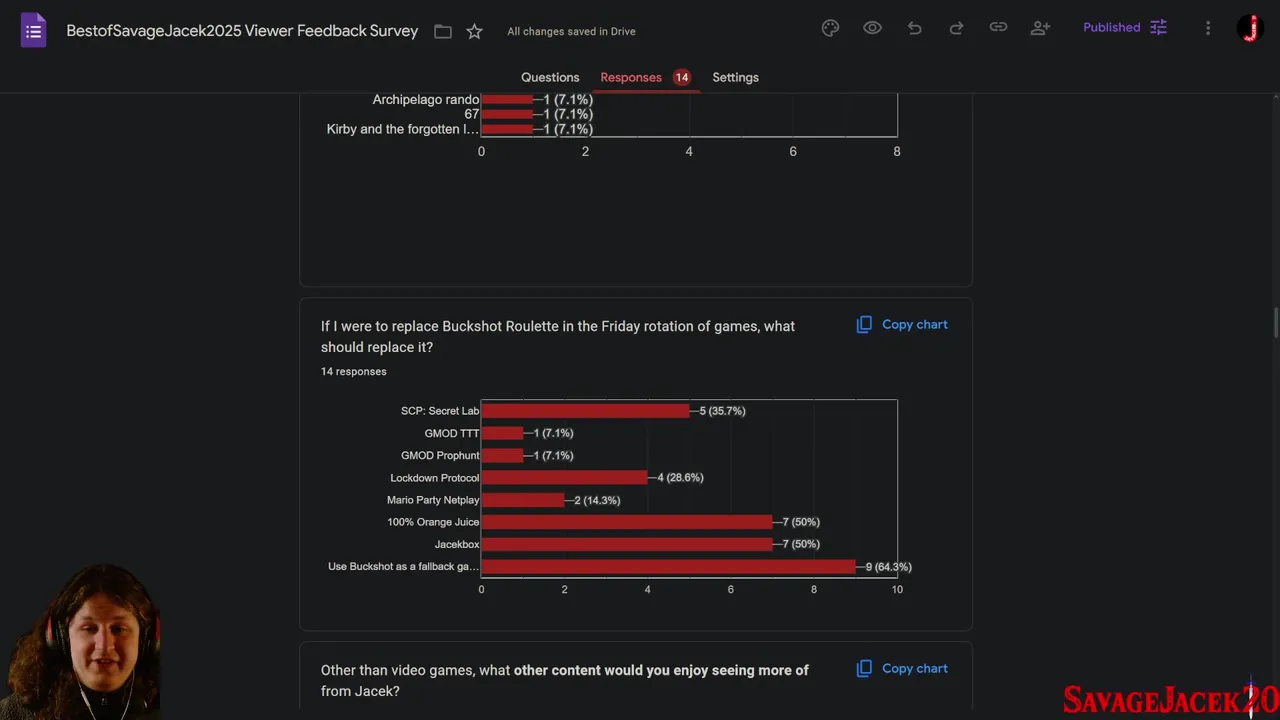Switch to the Questions tab

550,77
